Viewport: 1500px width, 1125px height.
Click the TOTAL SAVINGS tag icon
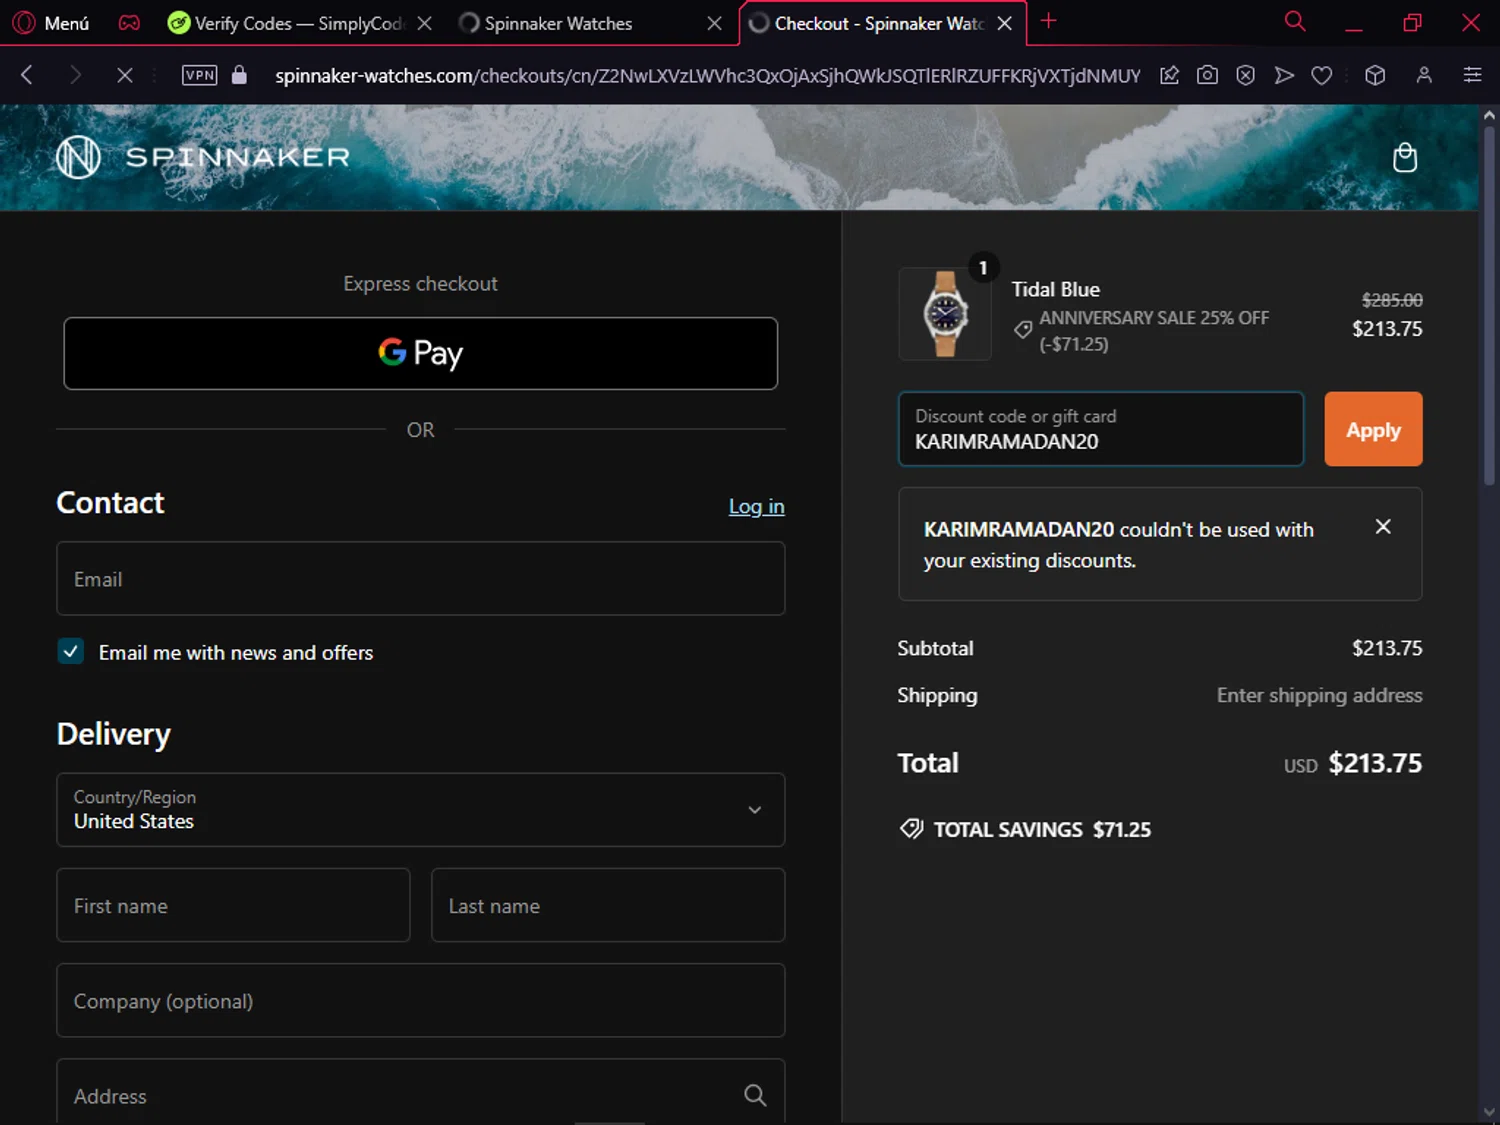[911, 829]
